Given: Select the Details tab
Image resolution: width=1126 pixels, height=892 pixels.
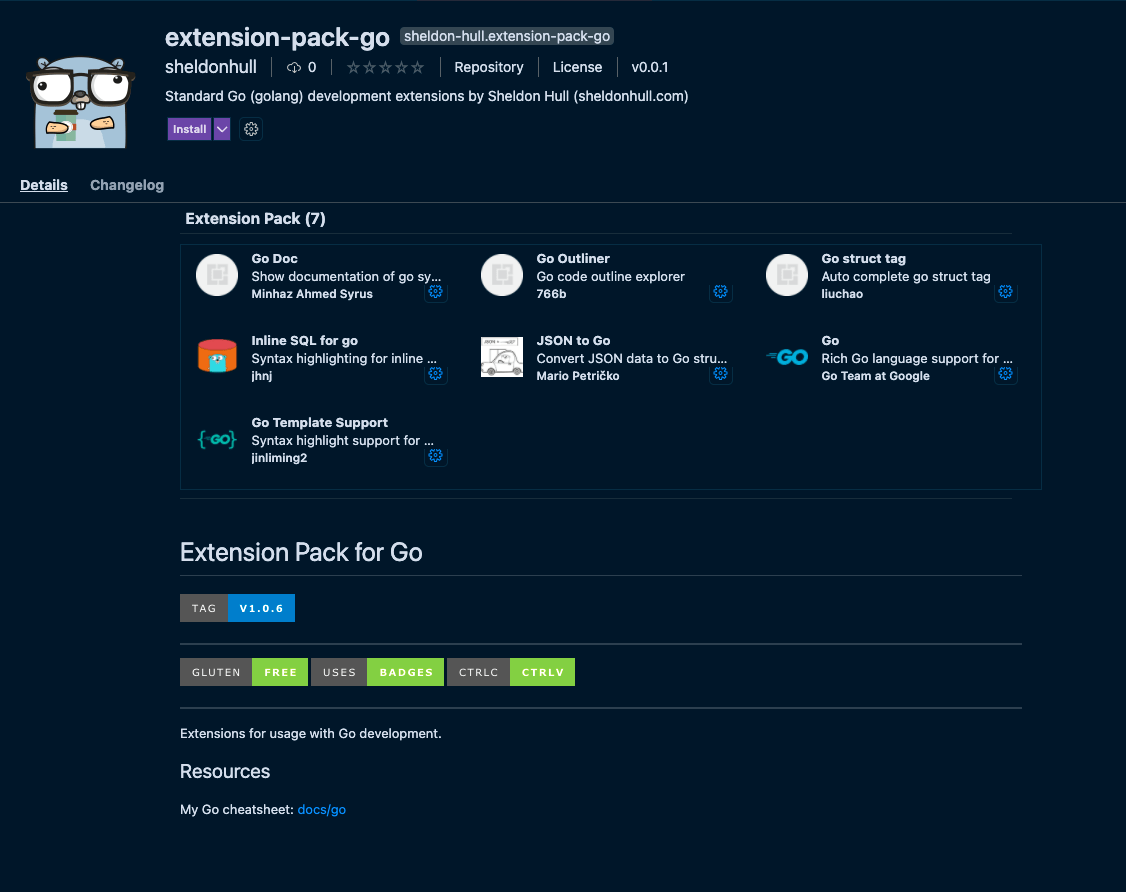Looking at the screenshot, I should [44, 185].
